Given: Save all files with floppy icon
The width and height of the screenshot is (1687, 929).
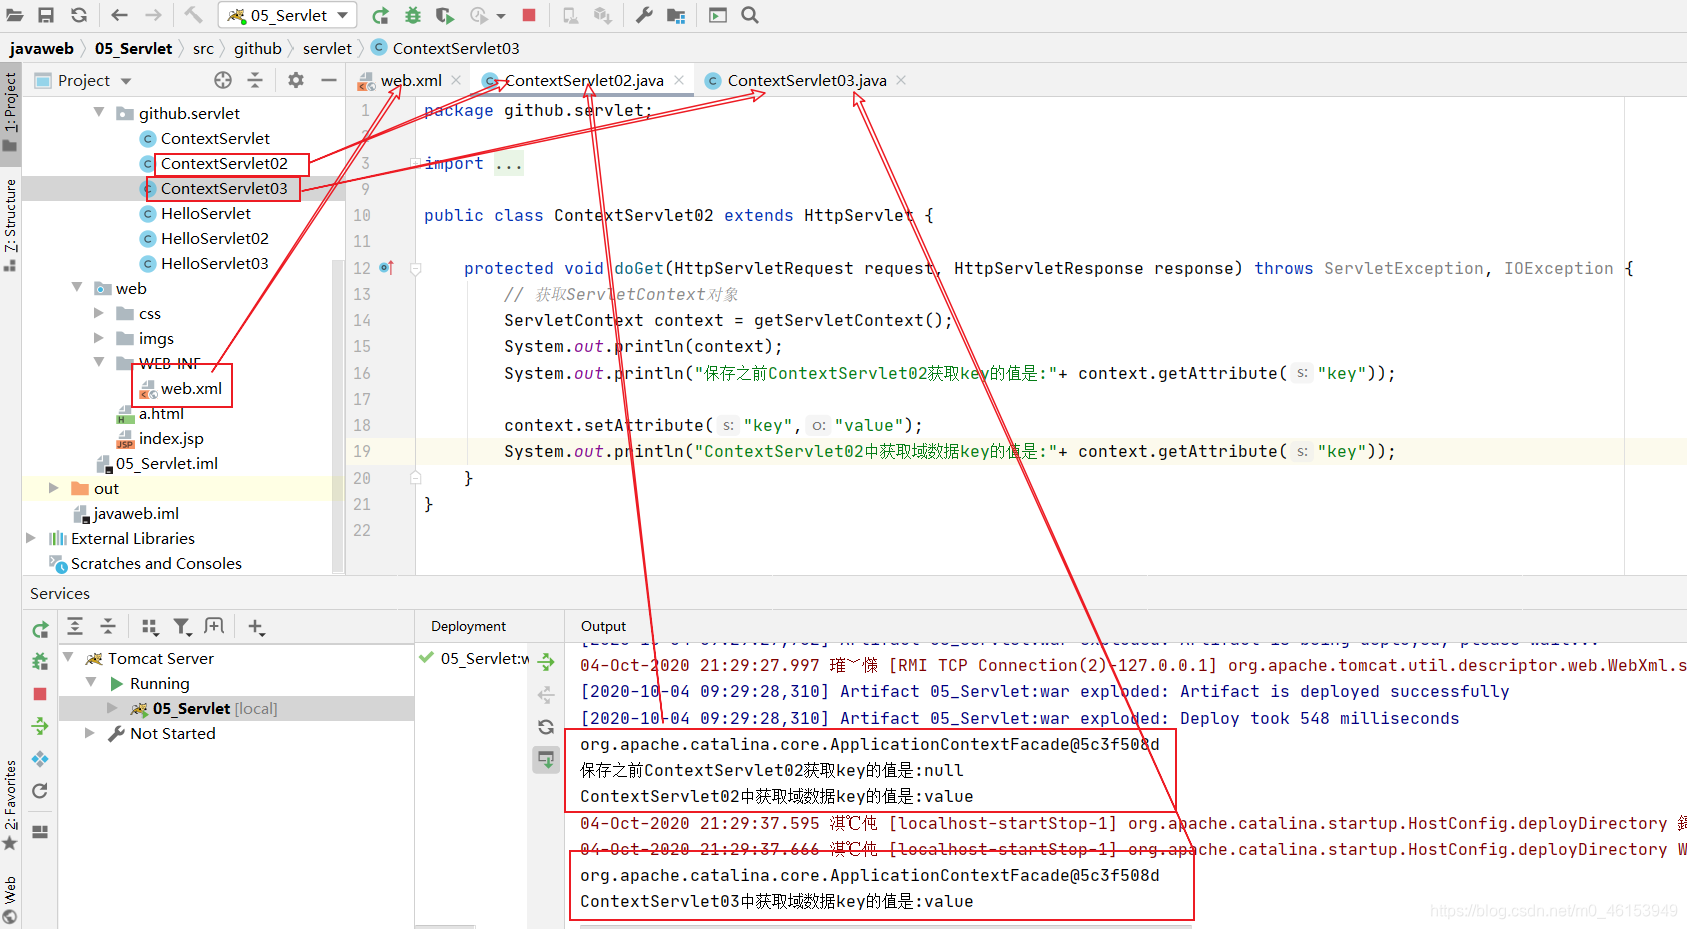Looking at the screenshot, I should tap(46, 15).
